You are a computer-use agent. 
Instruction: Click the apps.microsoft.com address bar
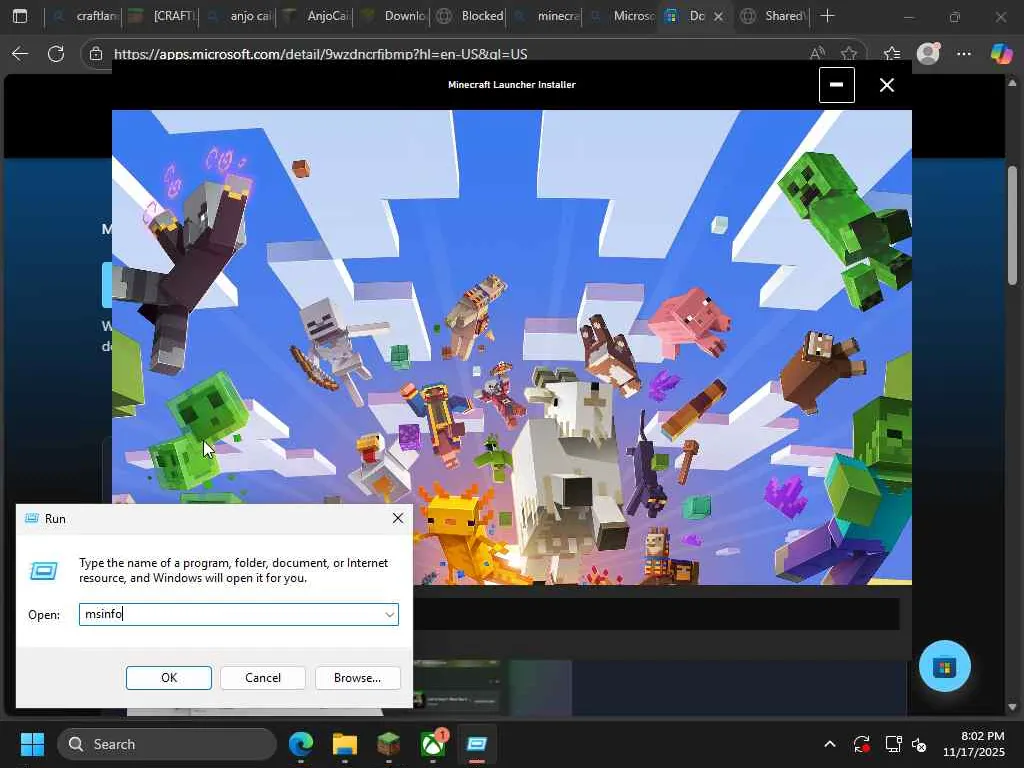click(320, 54)
